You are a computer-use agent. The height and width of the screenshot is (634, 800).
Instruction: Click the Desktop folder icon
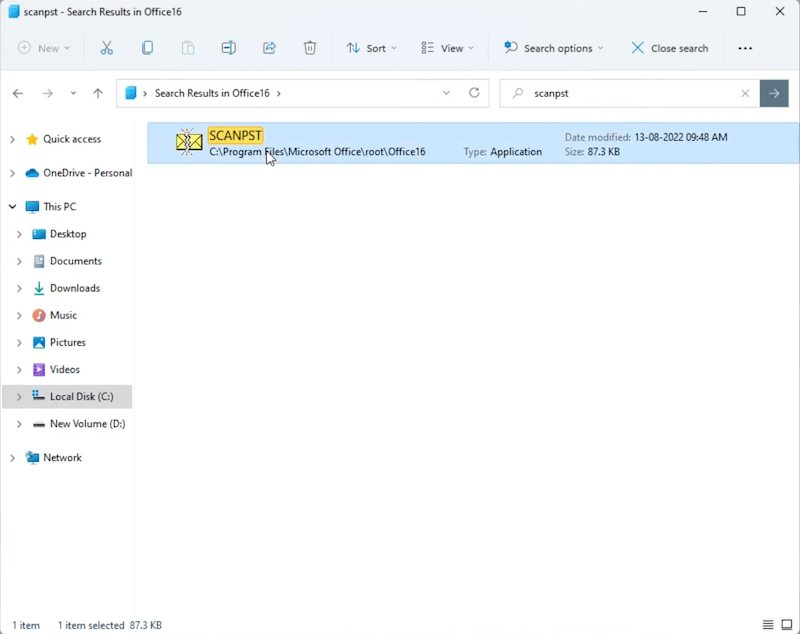click(39, 234)
